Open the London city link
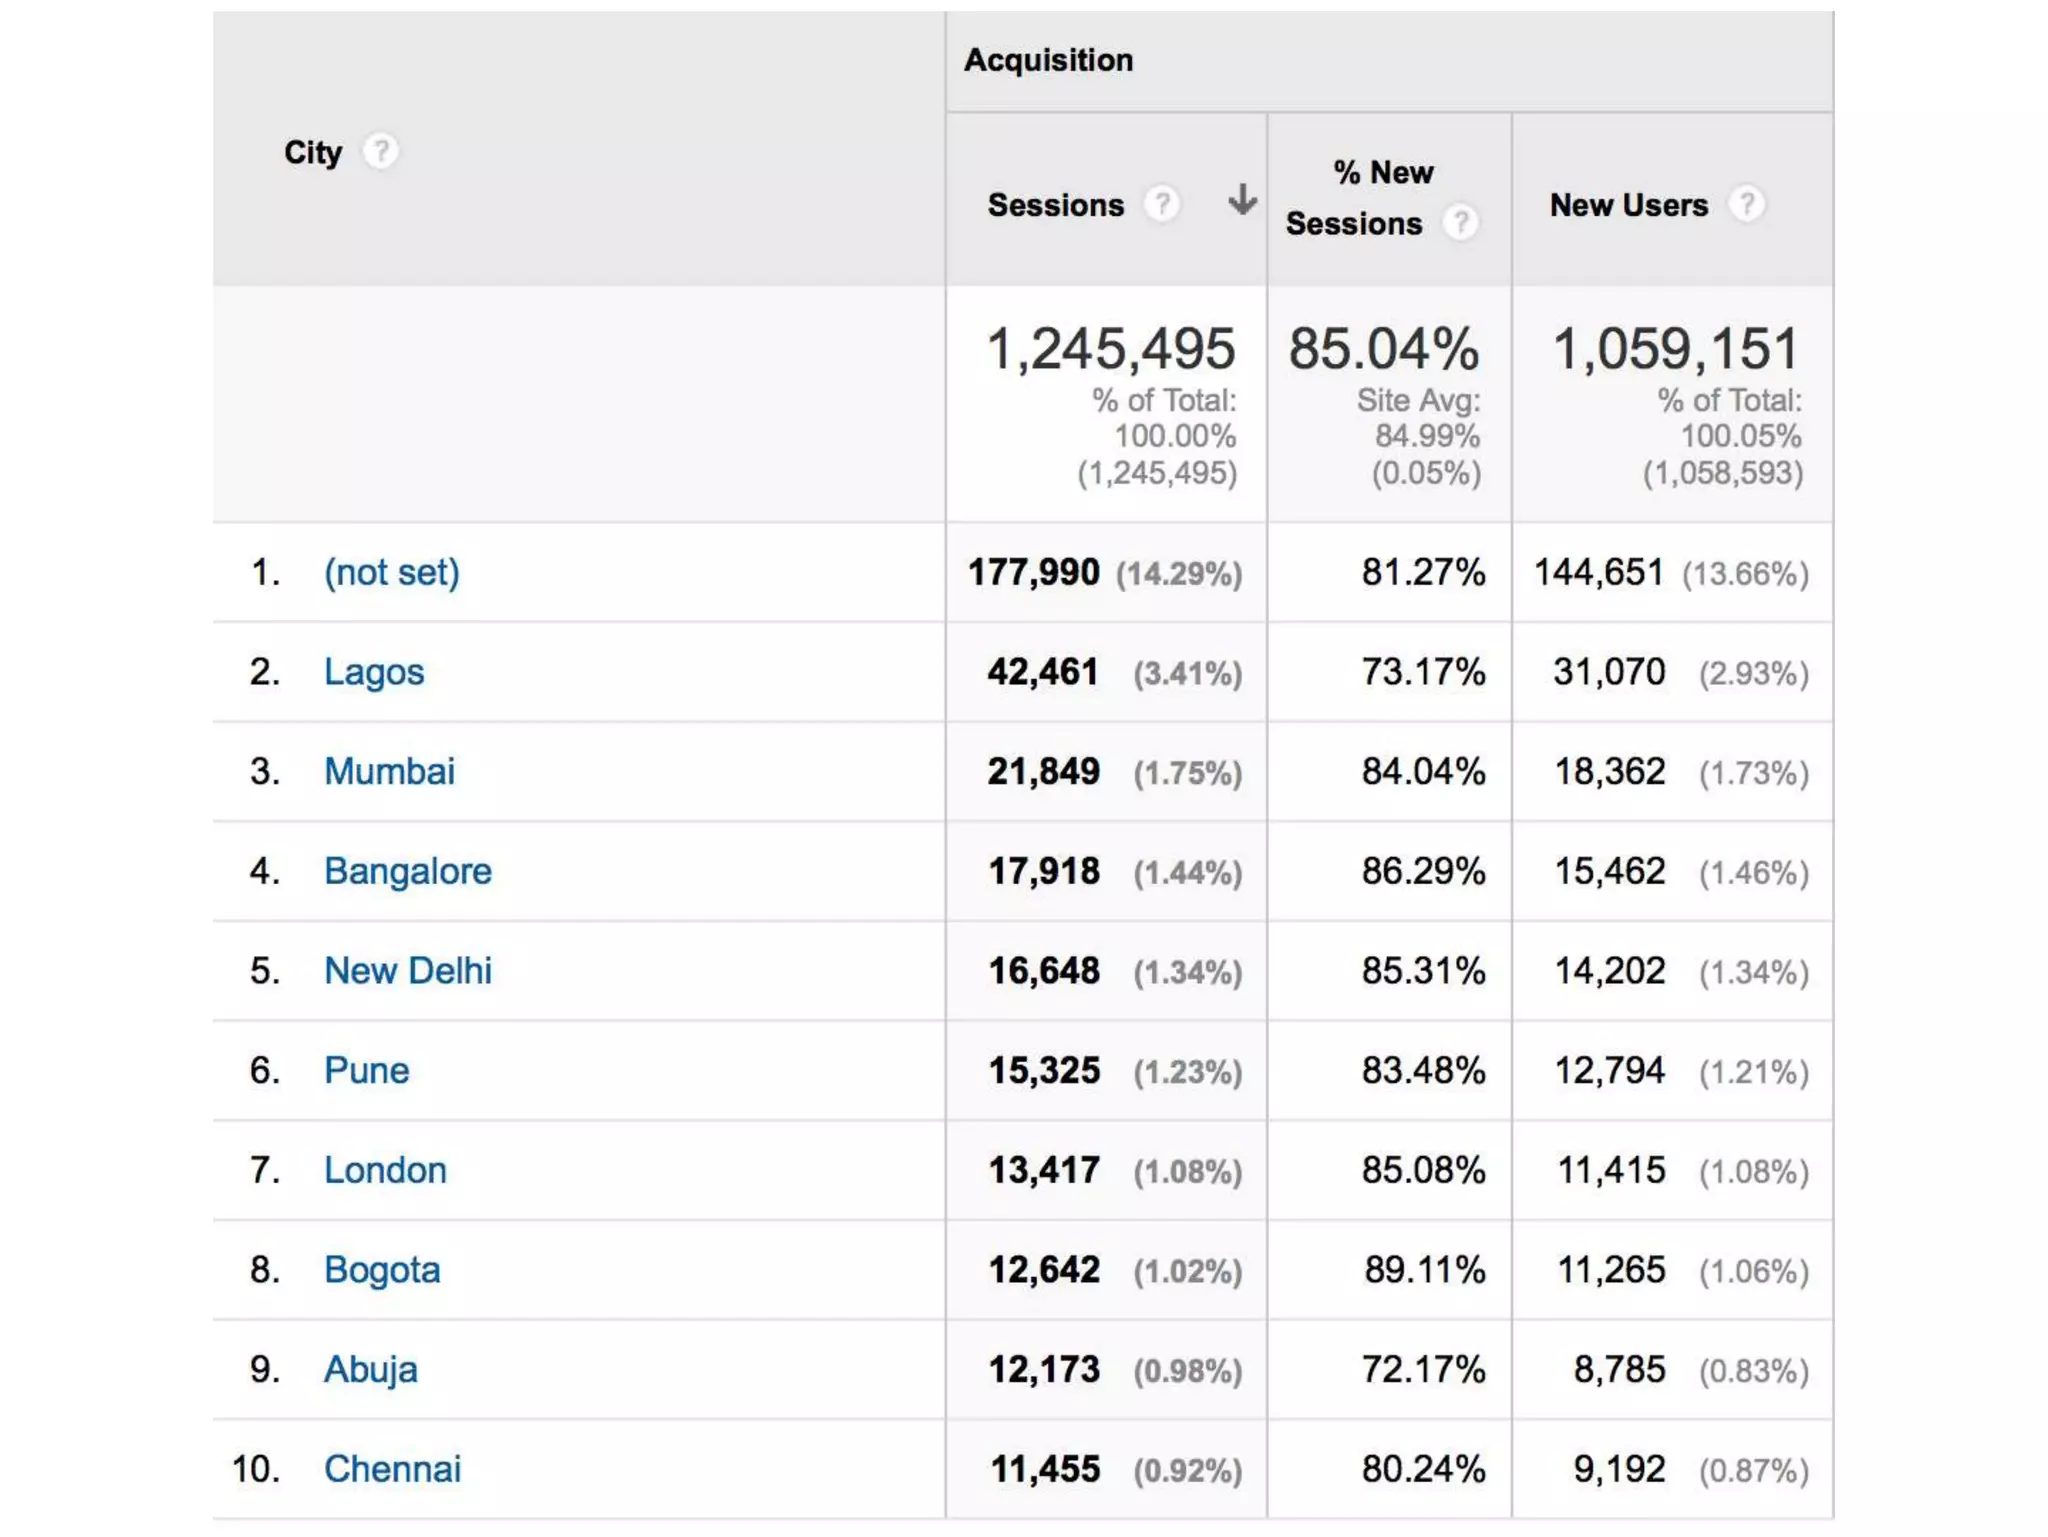The width and height of the screenshot is (2048, 1537). pyautogui.click(x=385, y=1170)
